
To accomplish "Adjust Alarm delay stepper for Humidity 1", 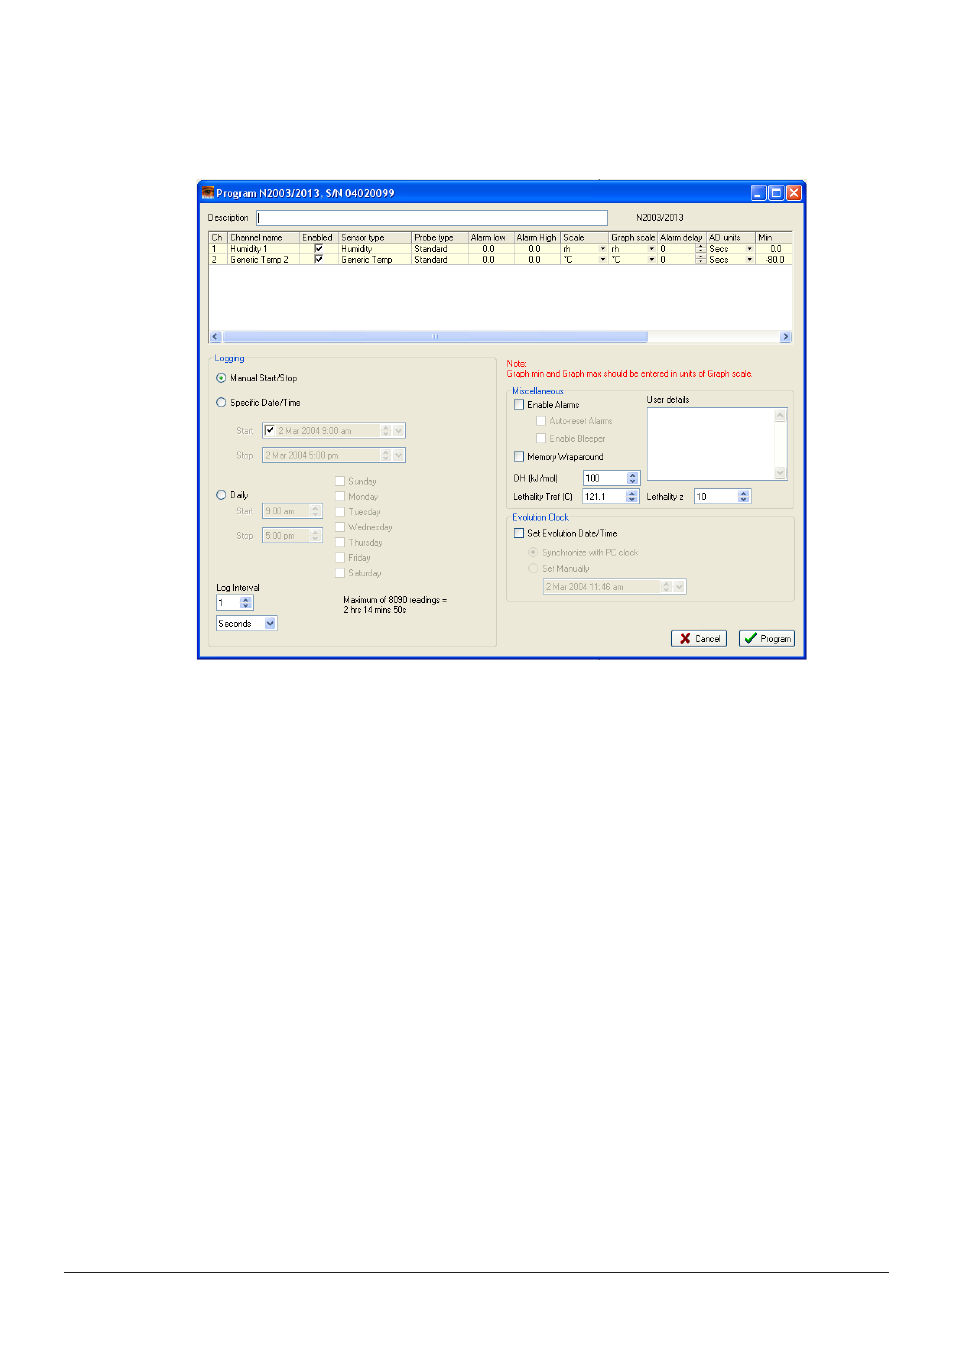I will [x=700, y=248].
